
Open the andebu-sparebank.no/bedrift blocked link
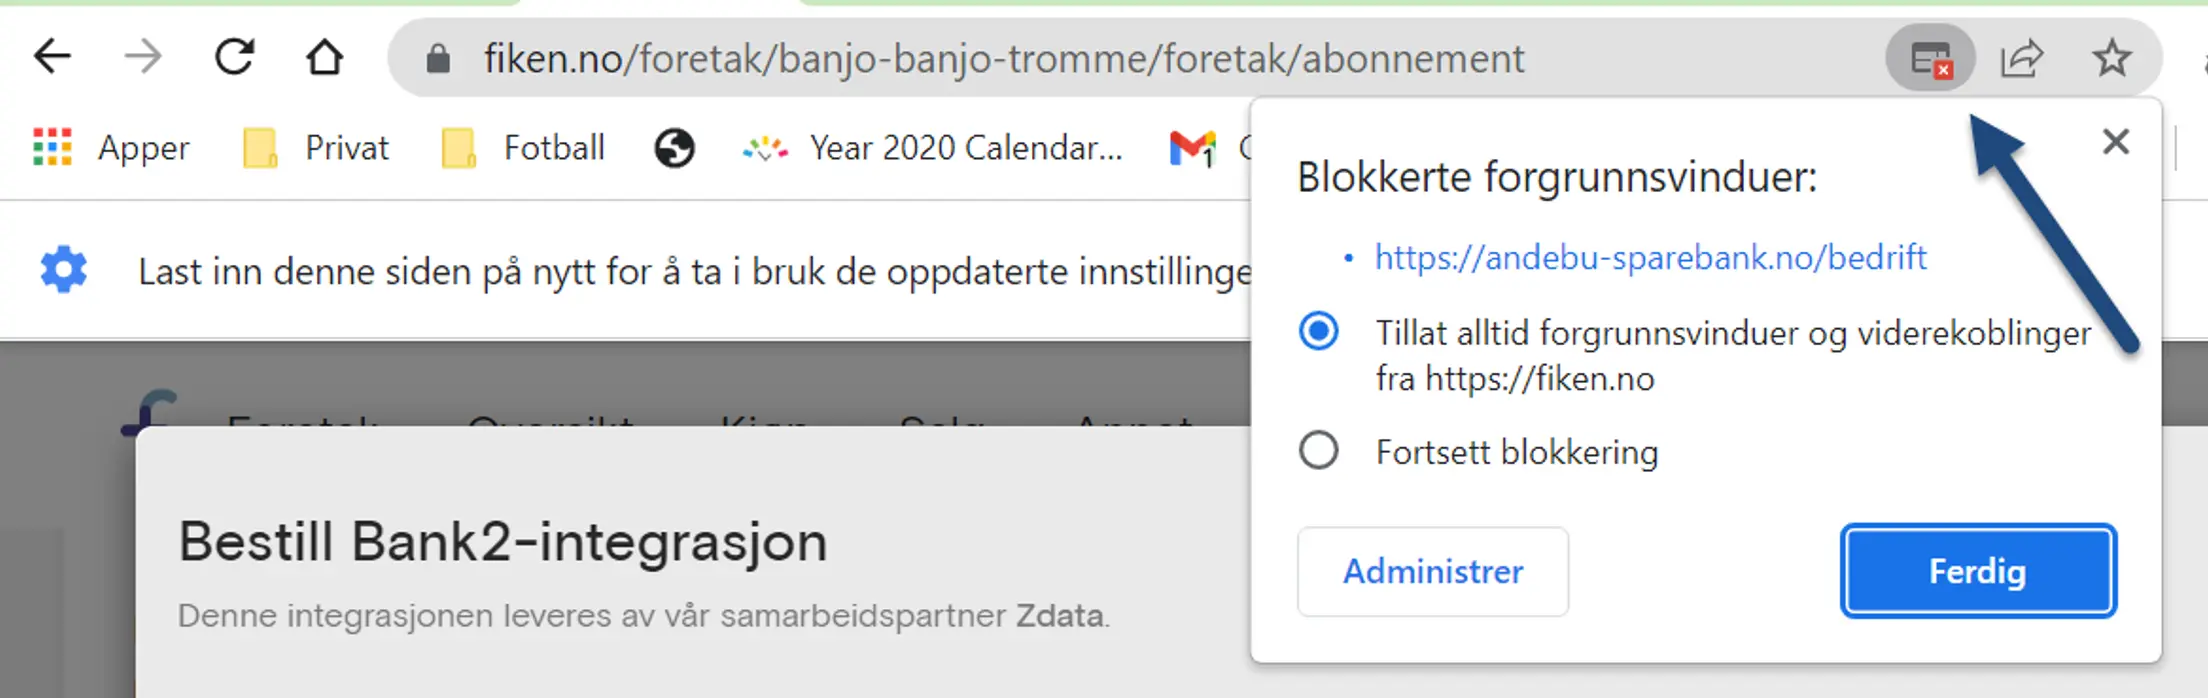[x=1650, y=257]
